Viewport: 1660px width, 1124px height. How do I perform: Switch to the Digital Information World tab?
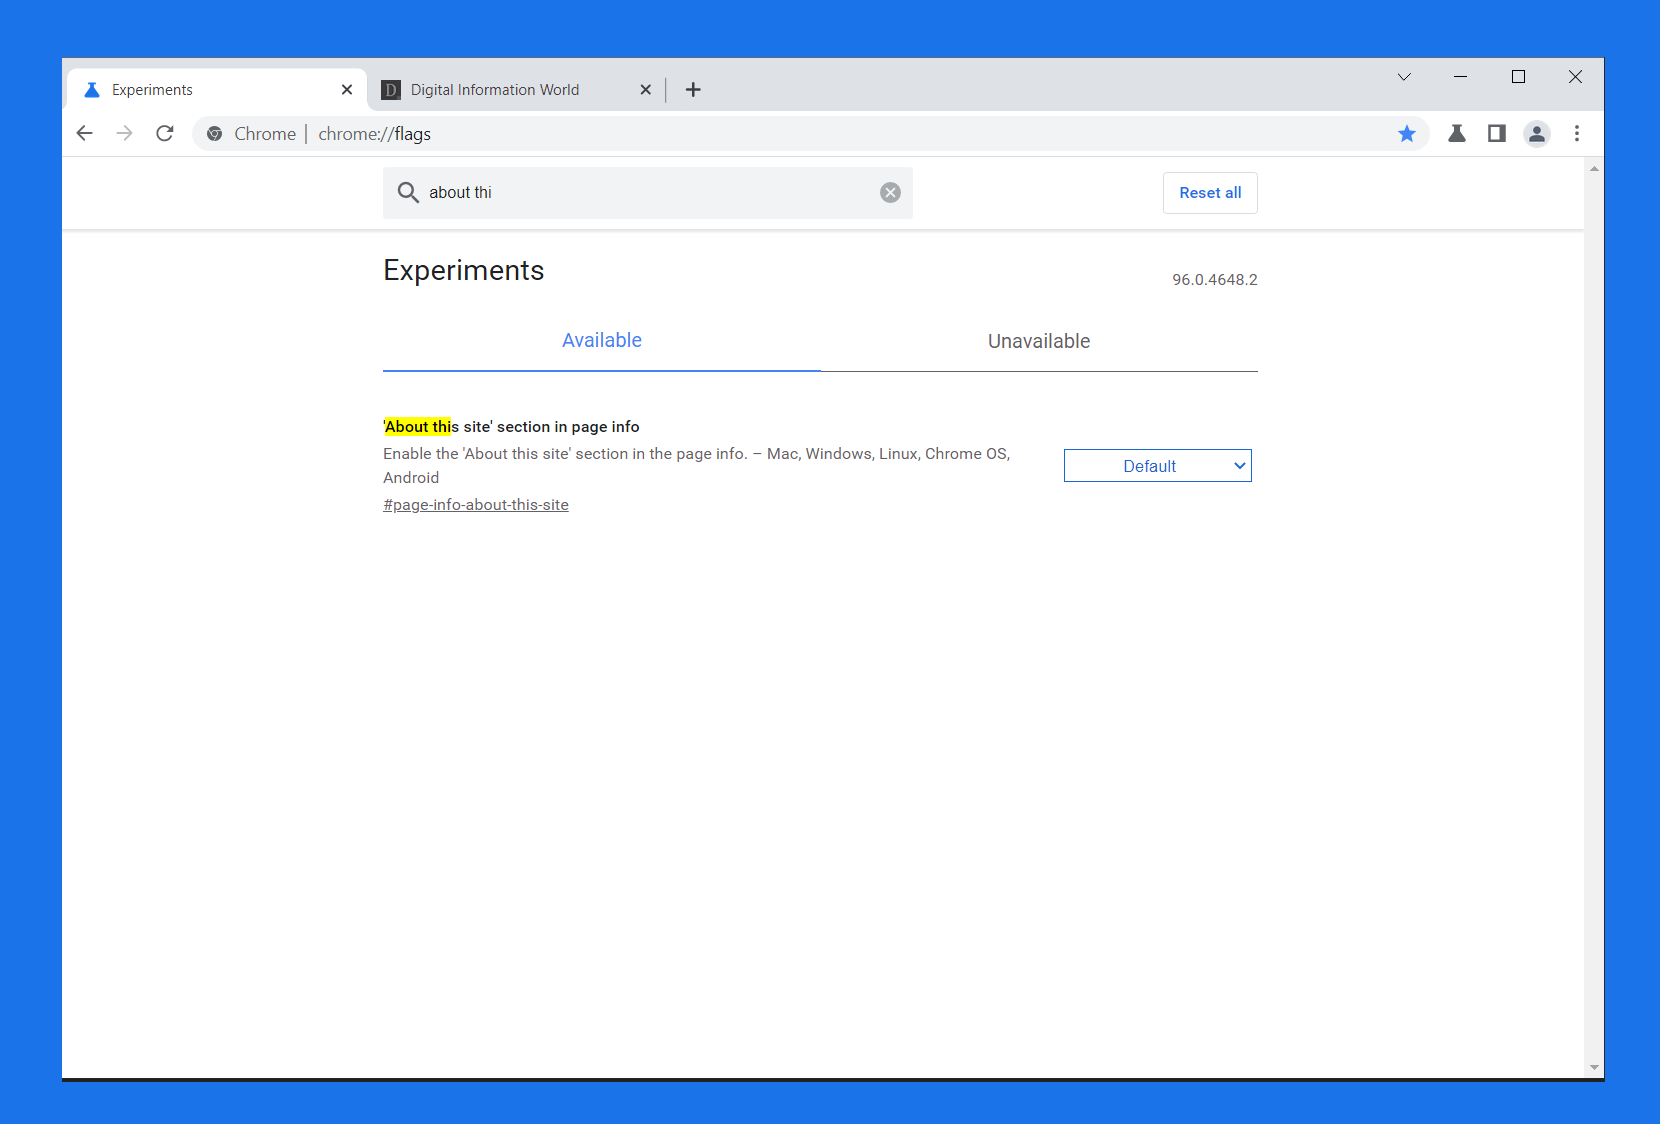[494, 89]
